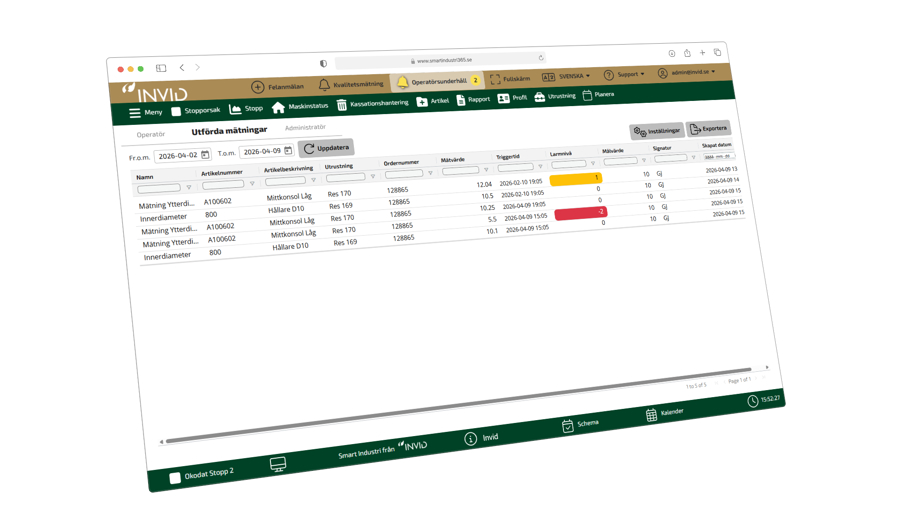Toggle the Stopporsak square box
The image size is (900, 506).
pyautogui.click(x=176, y=112)
